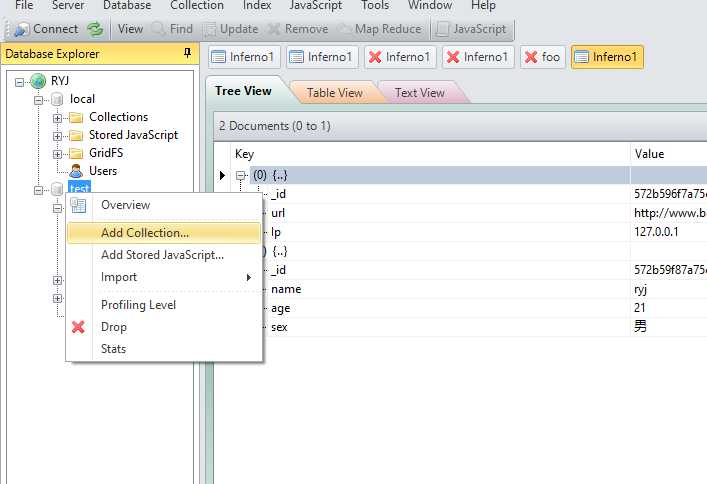Image resolution: width=707 pixels, height=484 pixels.
Task: Pin the Database Explorer panel
Action: tap(188, 53)
